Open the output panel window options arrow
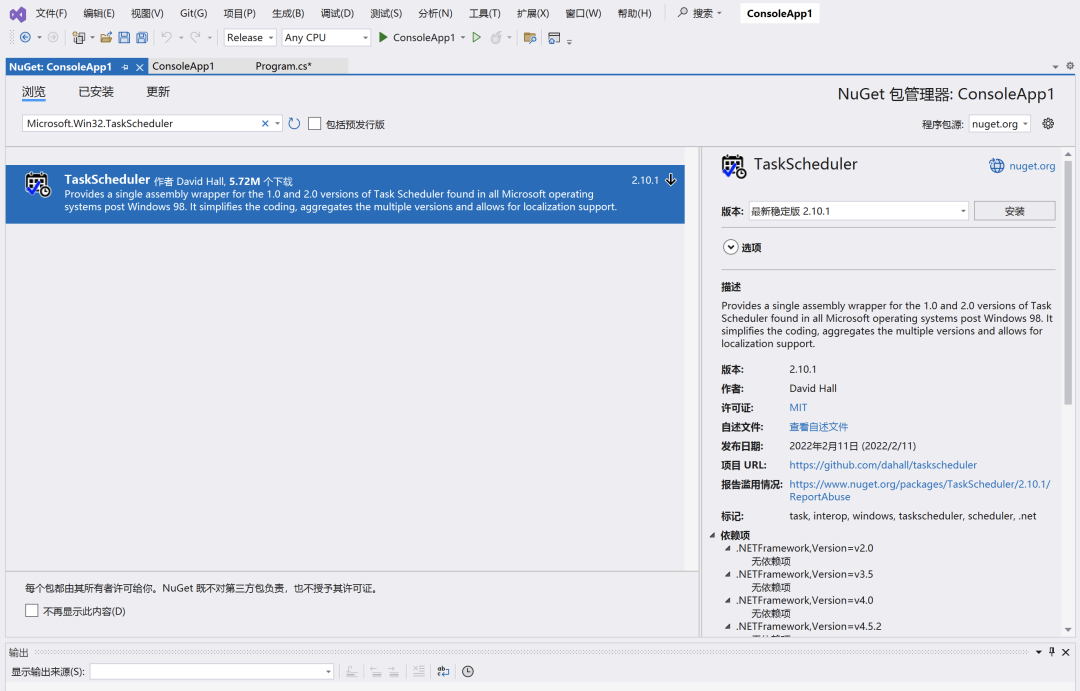 click(x=1039, y=652)
